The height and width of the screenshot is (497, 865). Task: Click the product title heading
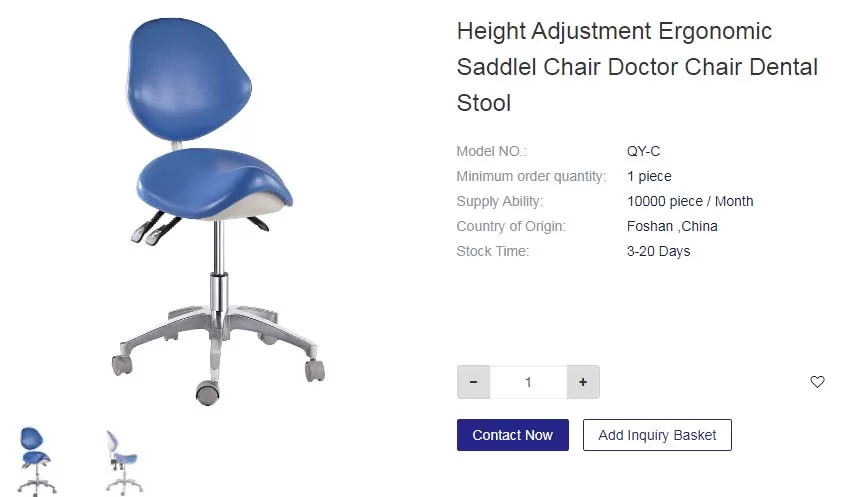[x=637, y=67]
